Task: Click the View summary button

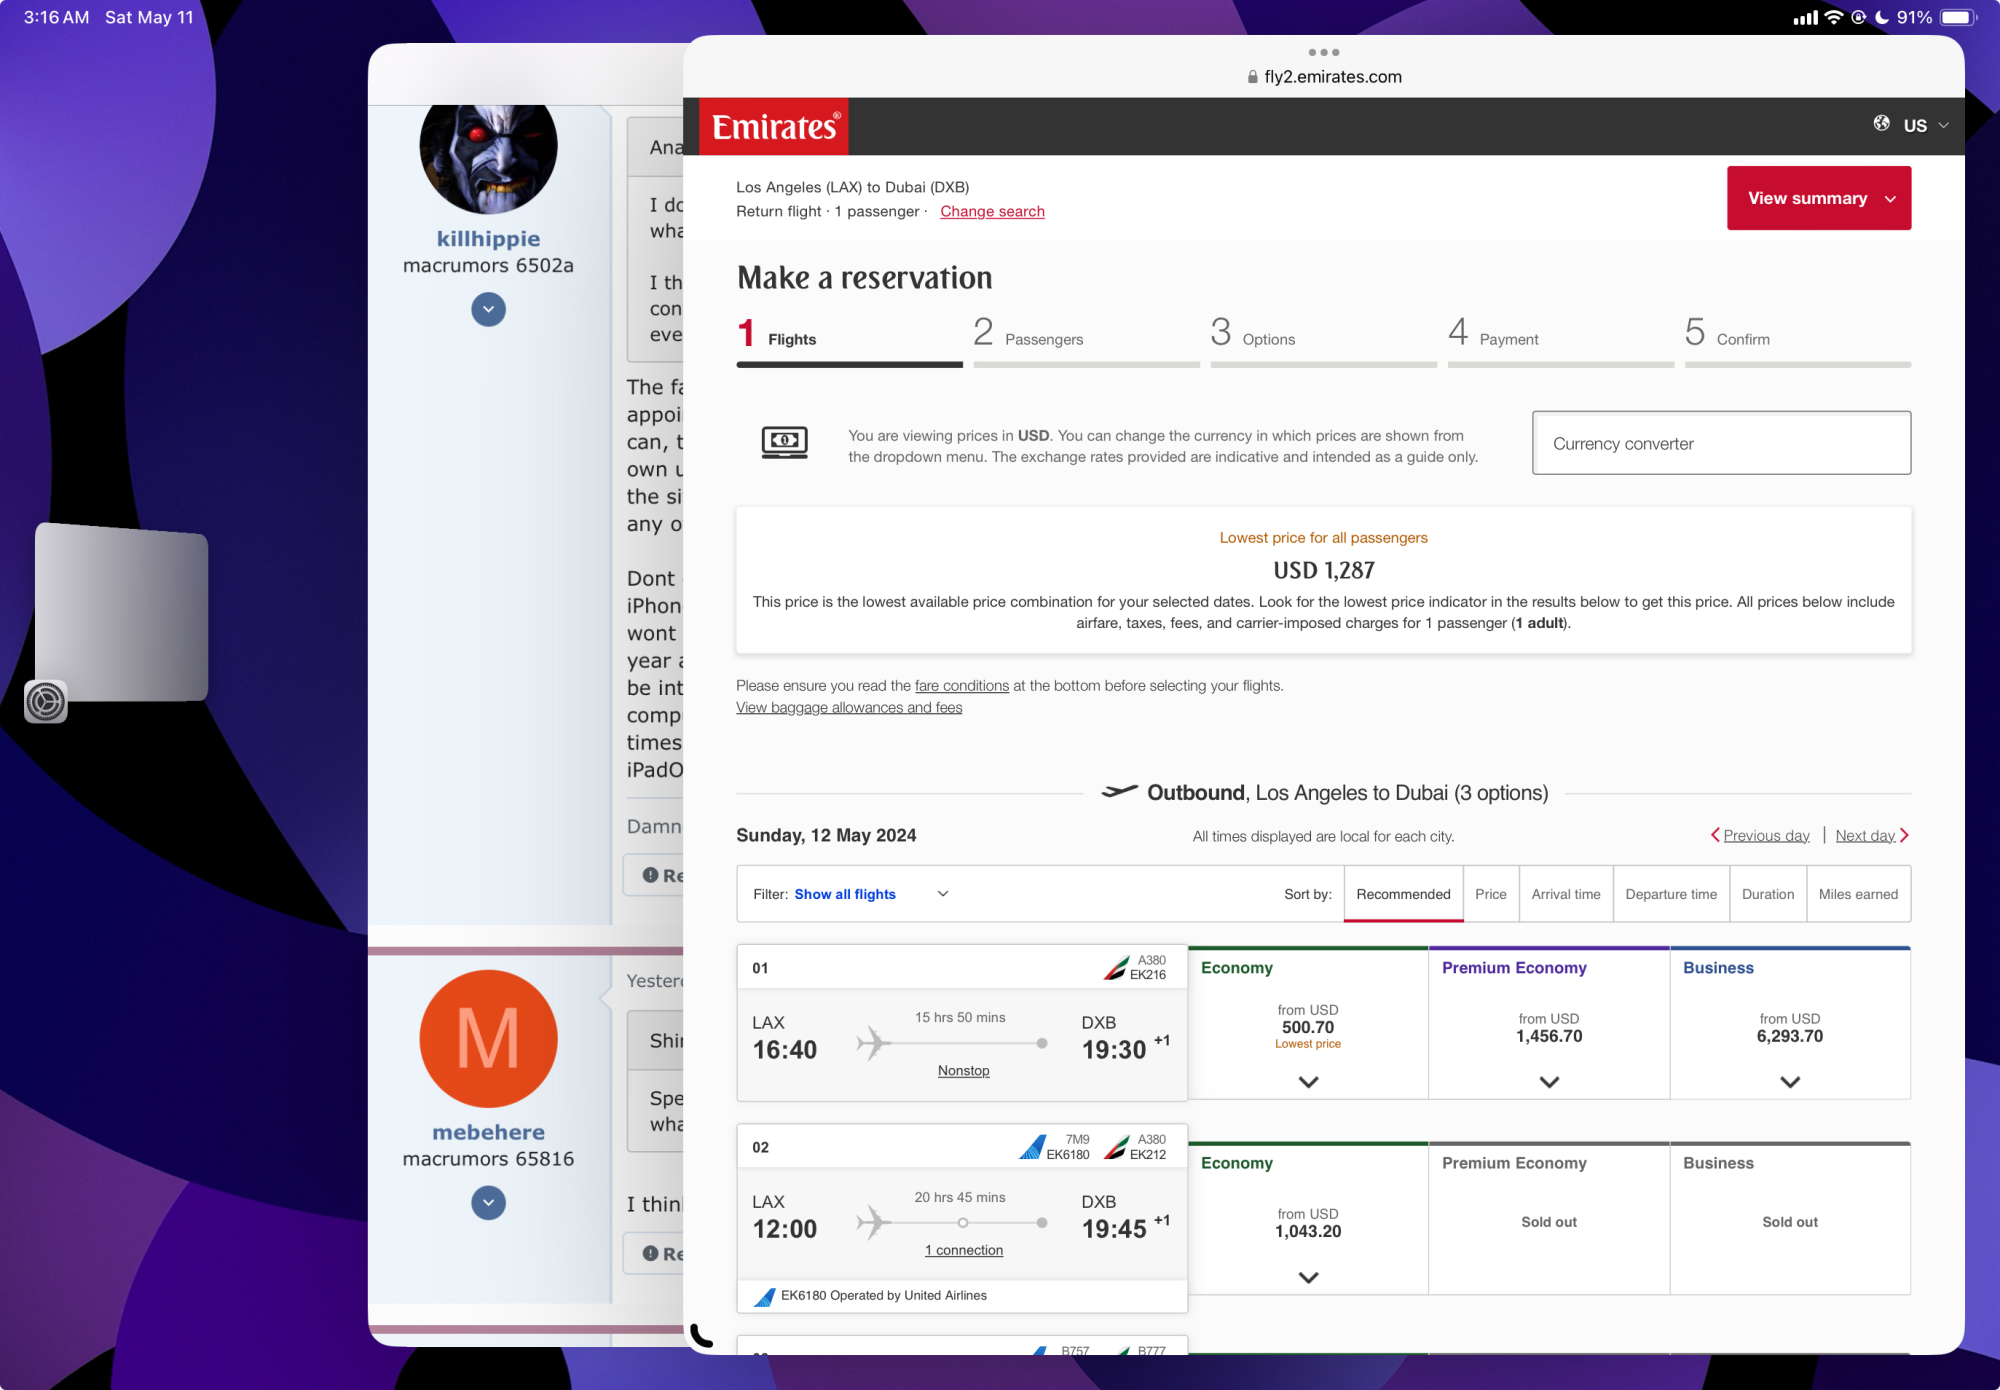Action: [x=1818, y=198]
